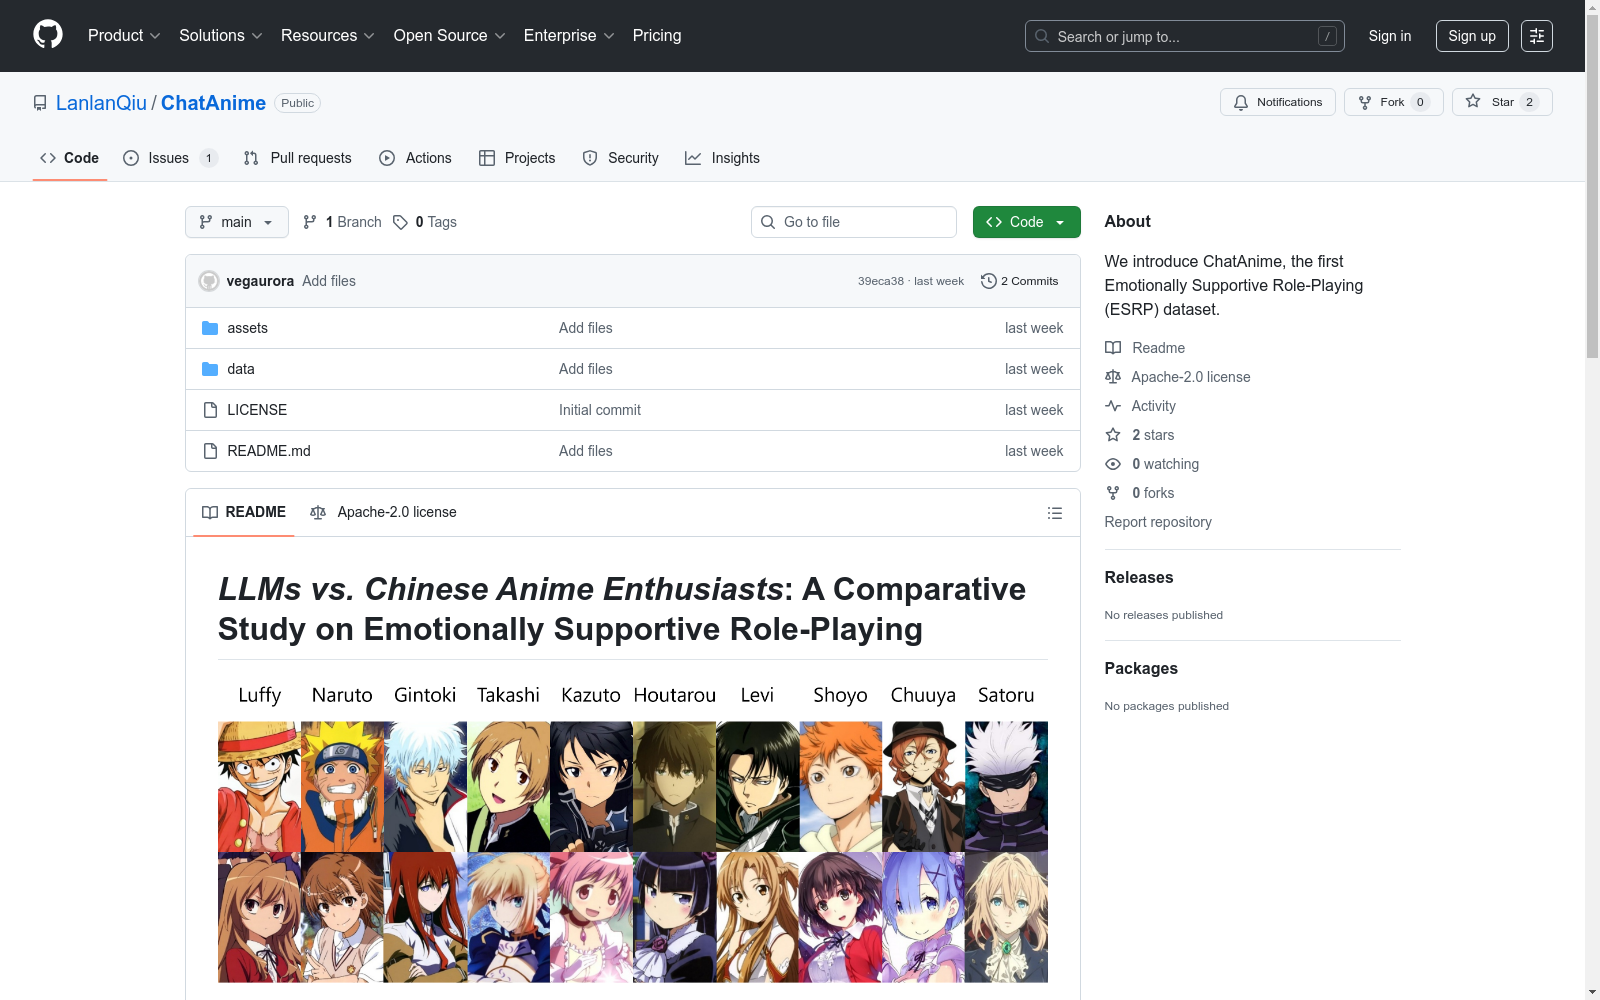Open the Open Source dropdown
Viewport: 1600px width, 1000px height.
click(x=450, y=35)
